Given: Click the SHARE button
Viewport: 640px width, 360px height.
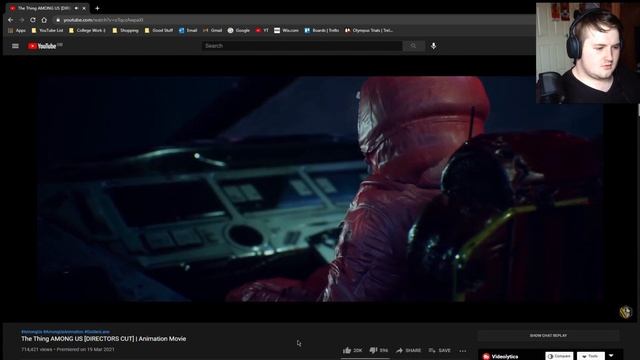Looking at the screenshot, I should (x=408, y=350).
